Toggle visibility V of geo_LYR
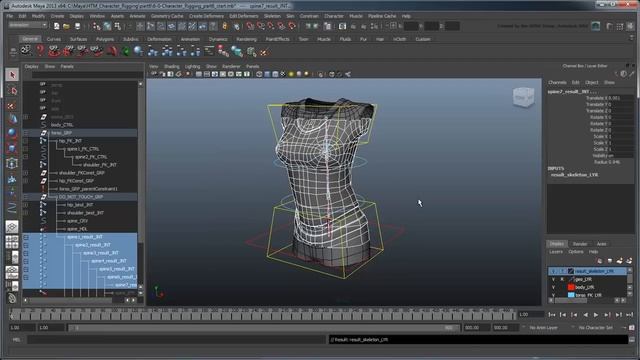Viewport: 640px width, 360px height. (x=553, y=279)
